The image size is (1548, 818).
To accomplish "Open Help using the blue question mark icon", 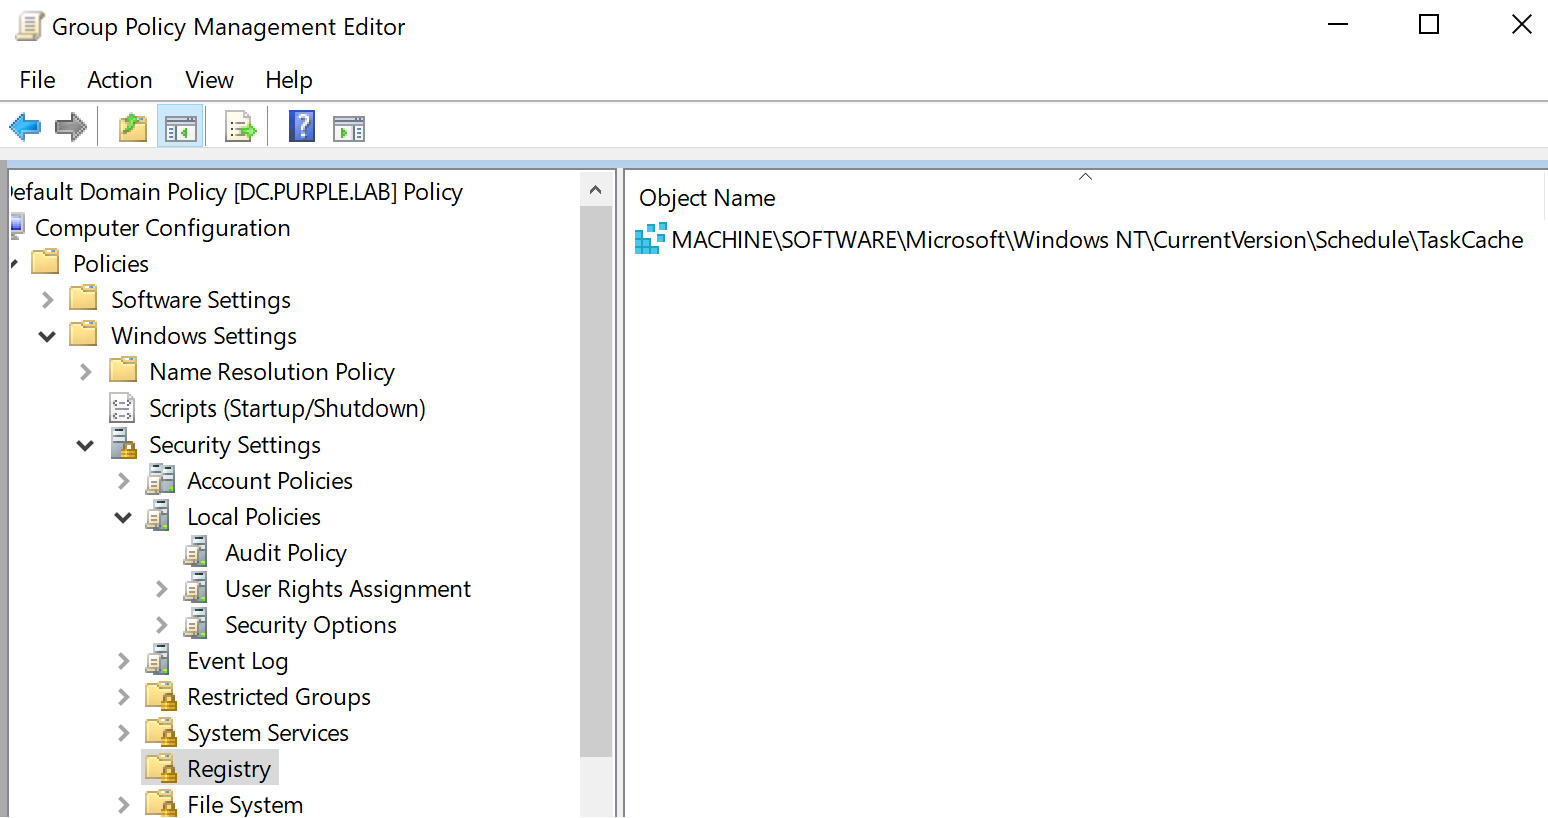I will 301,126.
